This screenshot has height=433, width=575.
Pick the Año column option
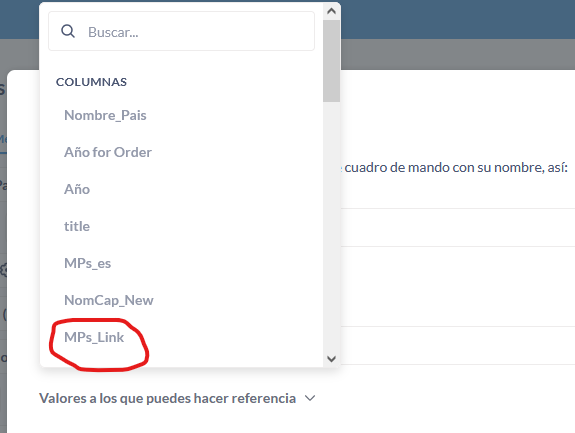click(77, 190)
